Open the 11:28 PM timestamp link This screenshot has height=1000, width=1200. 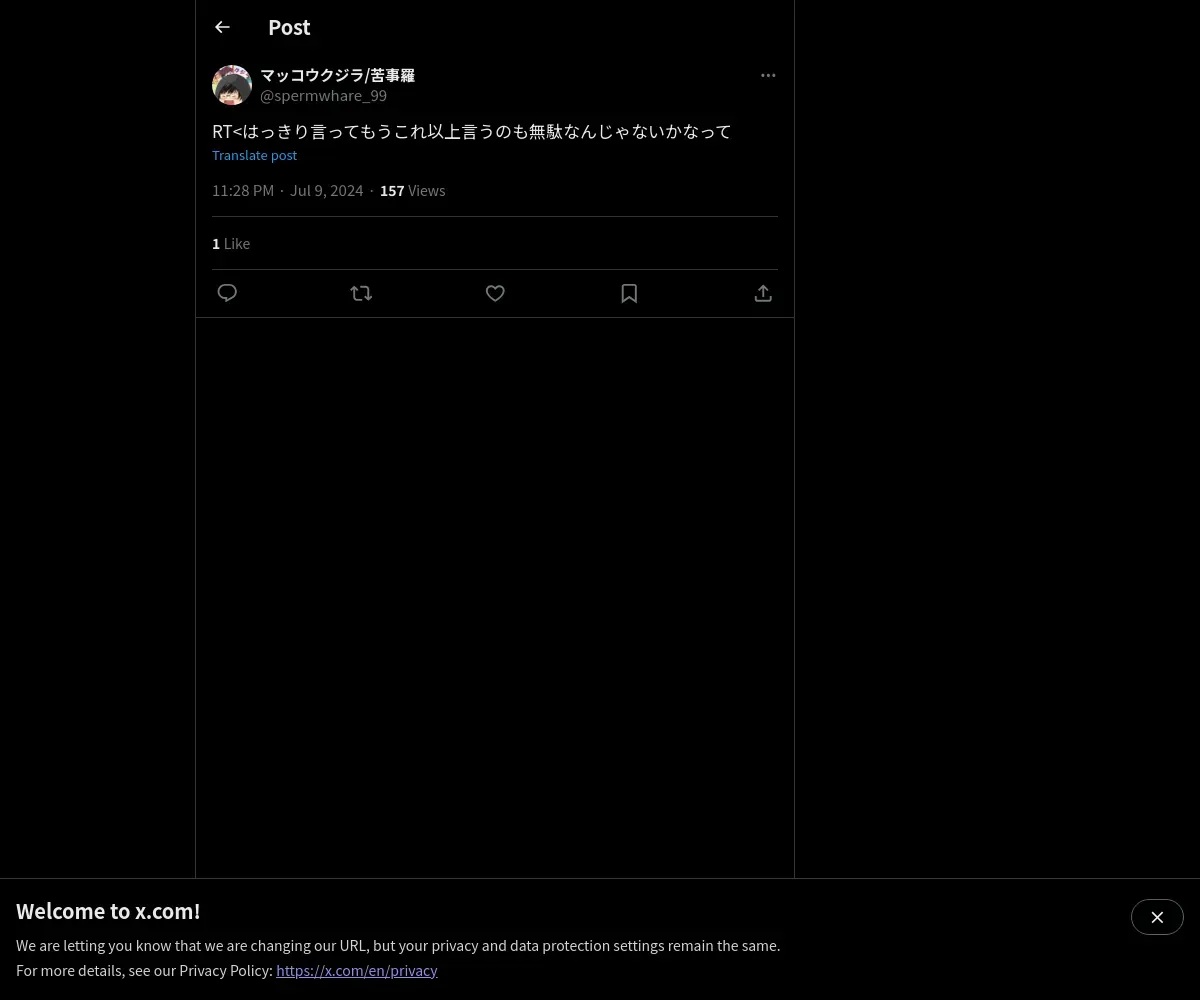243,190
